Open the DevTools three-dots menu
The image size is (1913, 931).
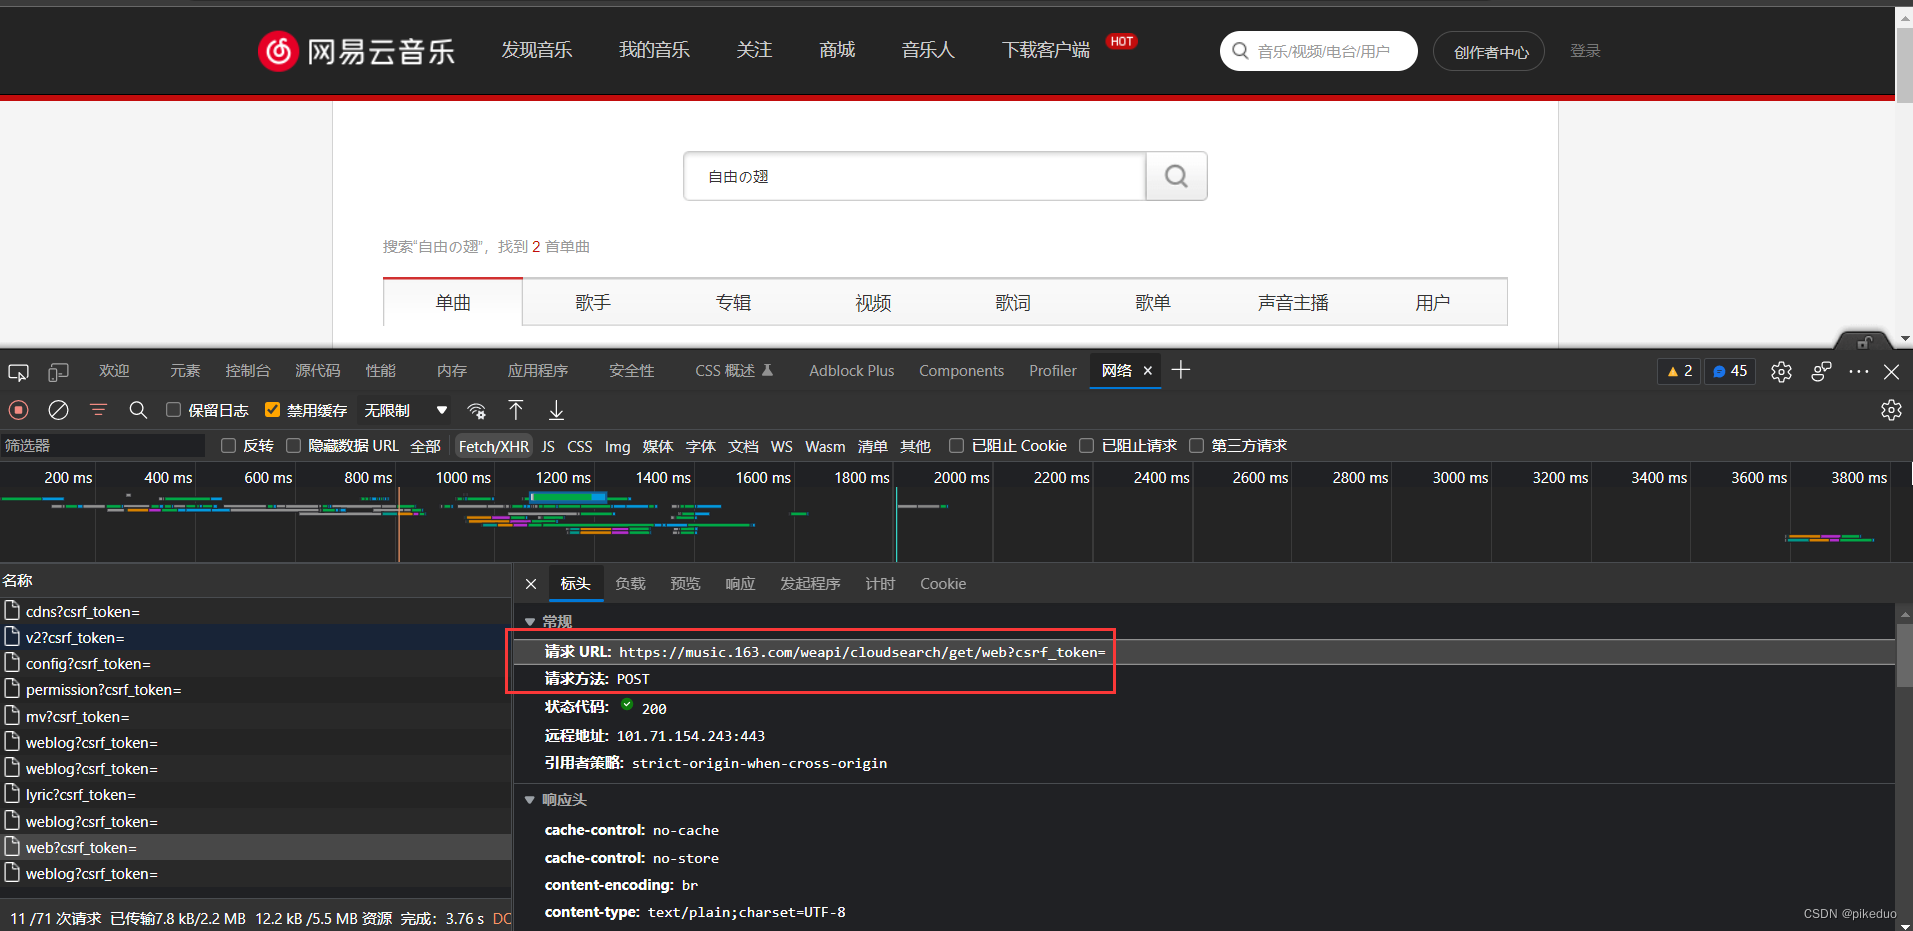coord(1859,371)
